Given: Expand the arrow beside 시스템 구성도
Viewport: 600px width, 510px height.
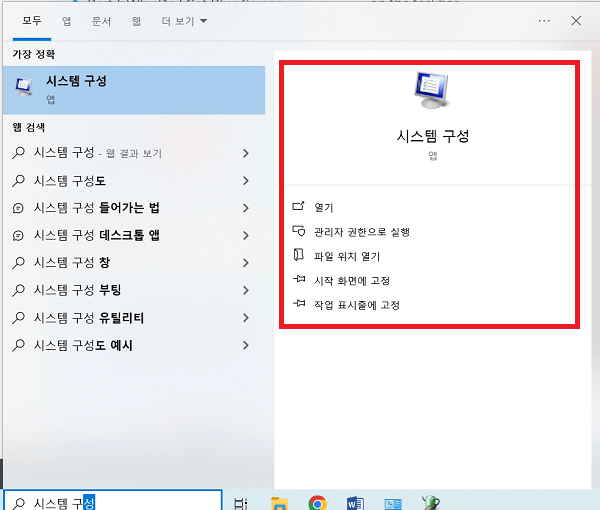Looking at the screenshot, I should (x=246, y=181).
